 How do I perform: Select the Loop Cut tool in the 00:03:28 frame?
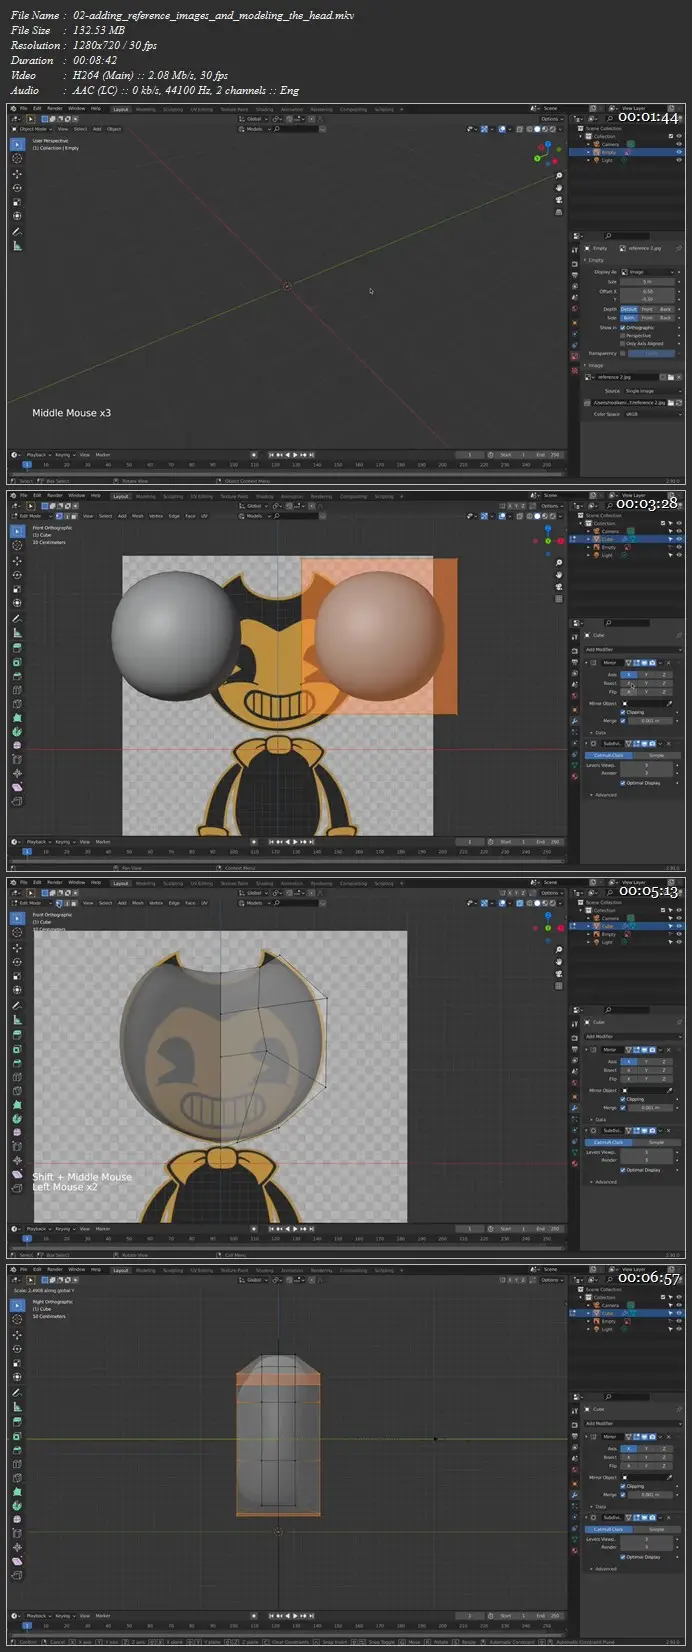(x=17, y=690)
